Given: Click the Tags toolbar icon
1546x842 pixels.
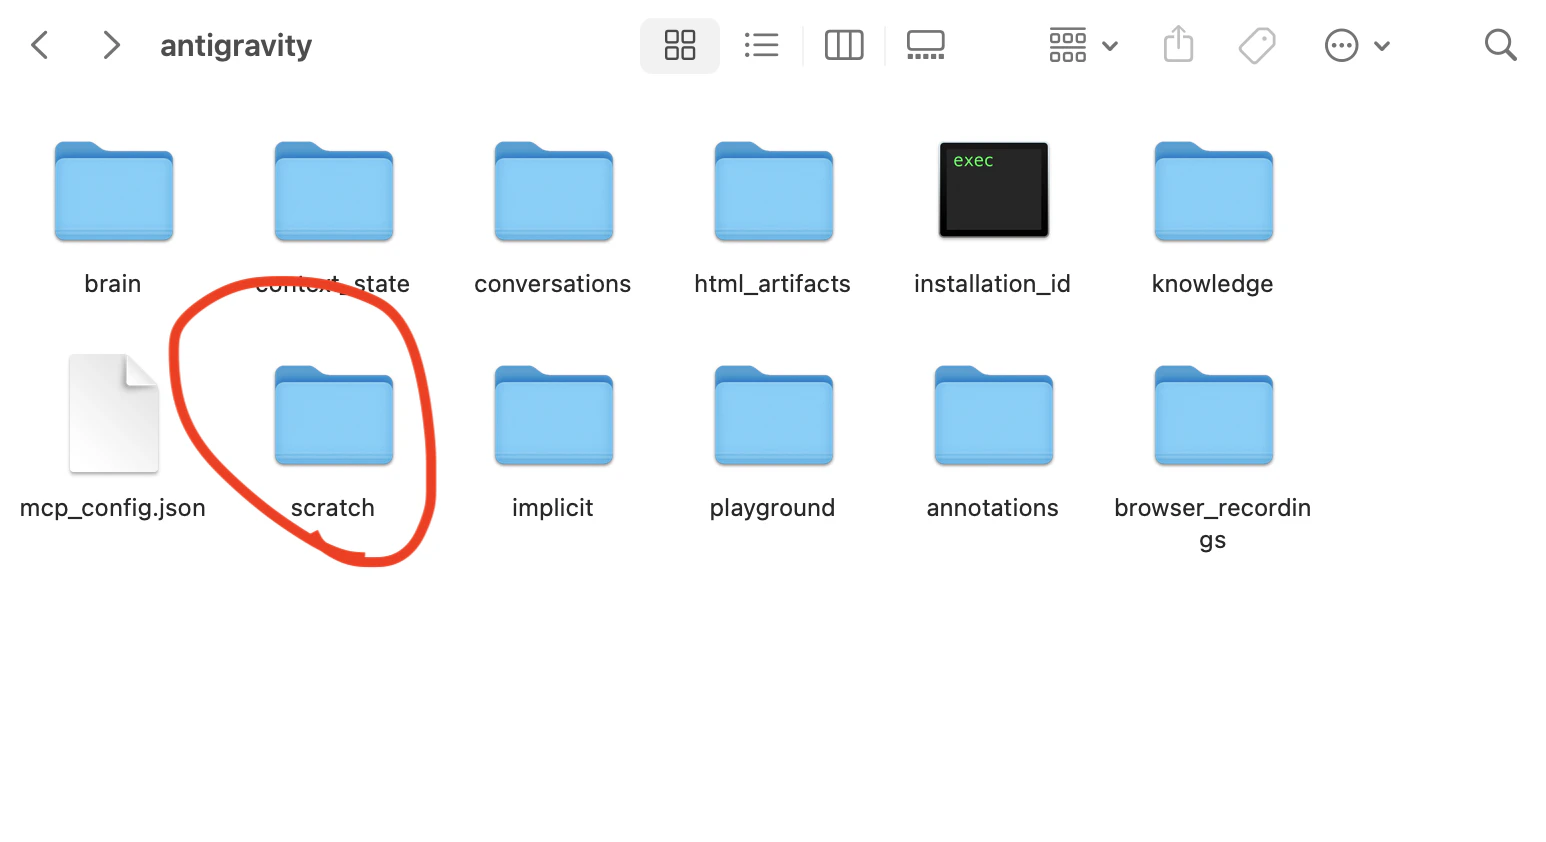Looking at the screenshot, I should click(x=1257, y=45).
